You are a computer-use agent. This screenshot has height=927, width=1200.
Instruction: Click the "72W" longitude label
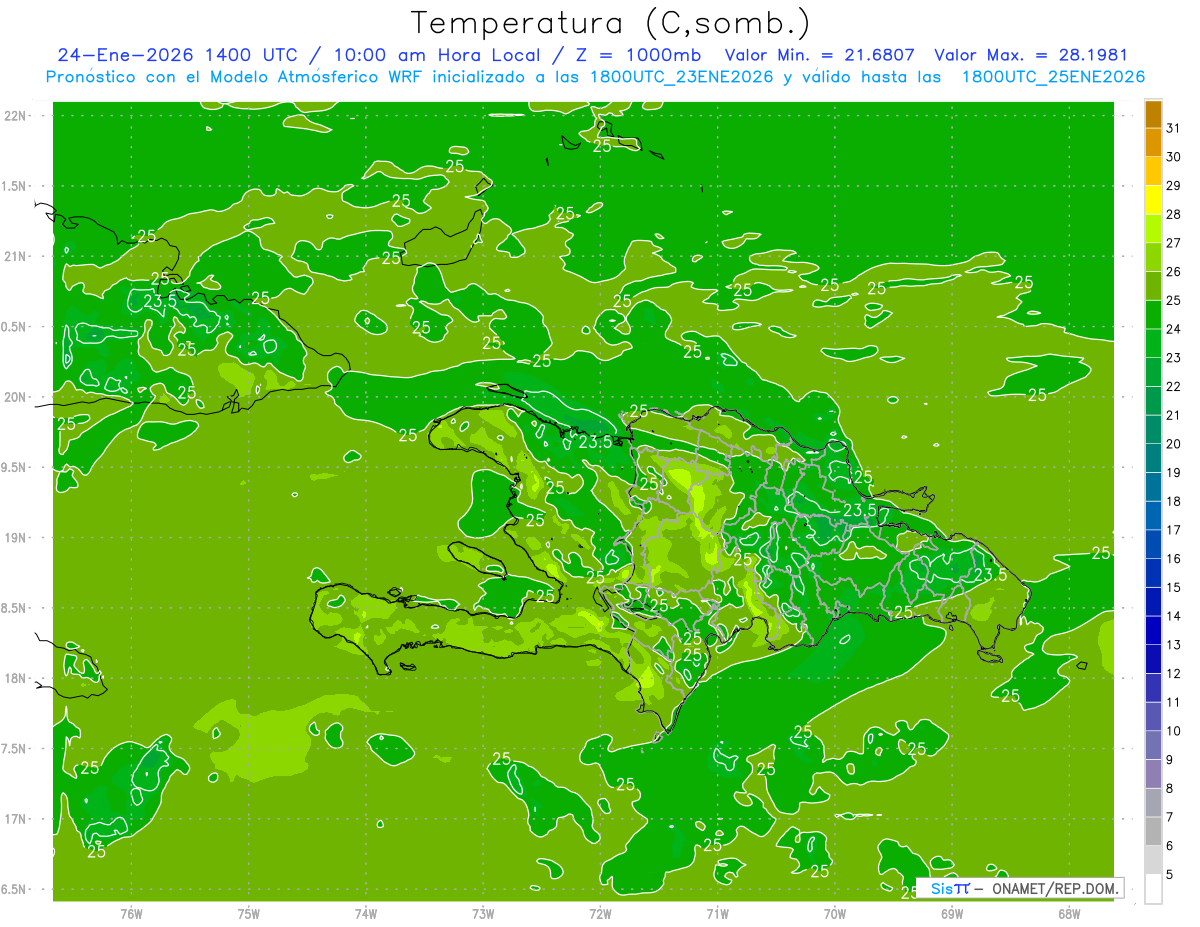600,913
